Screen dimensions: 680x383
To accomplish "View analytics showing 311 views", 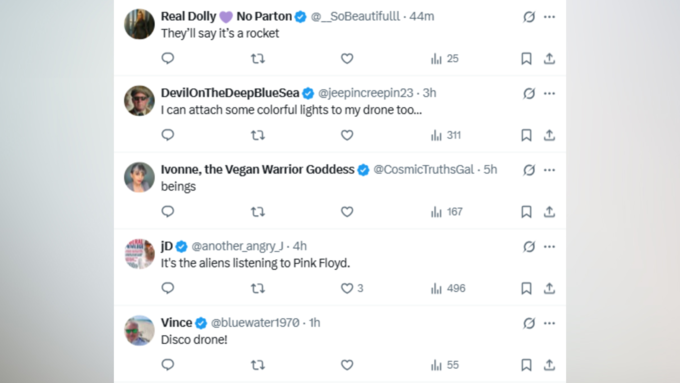I will 446,135.
